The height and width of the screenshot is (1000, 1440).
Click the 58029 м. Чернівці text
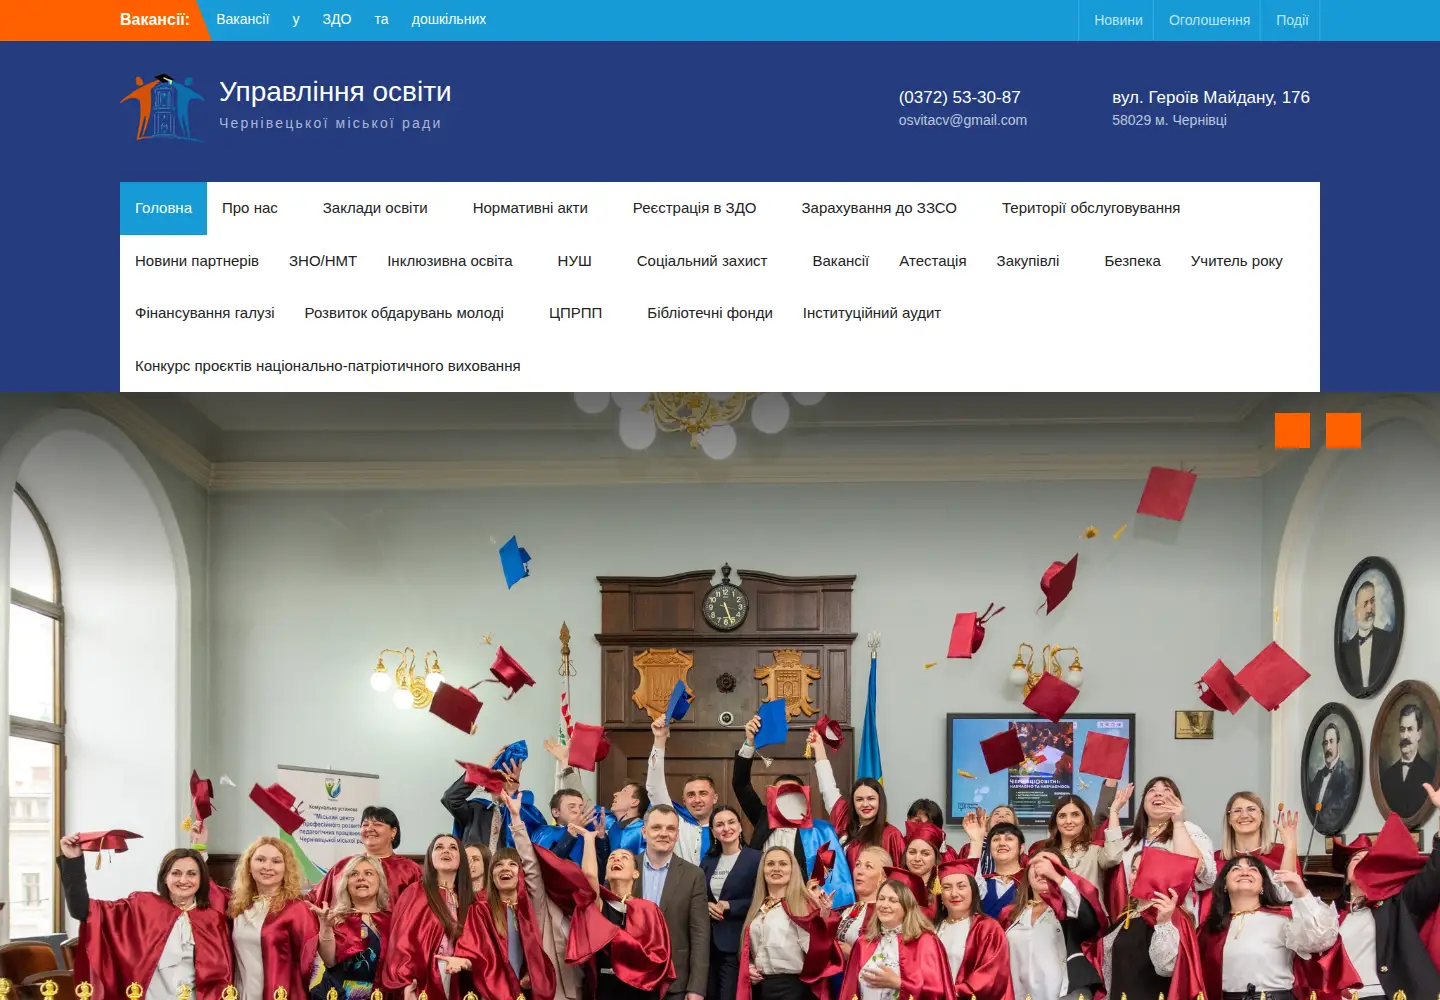(x=1169, y=120)
